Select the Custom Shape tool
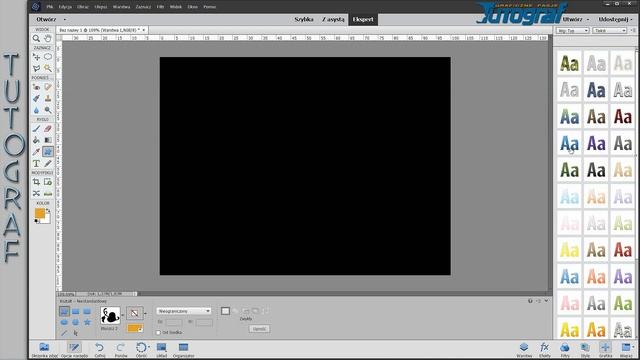This screenshot has width=640, height=360. click(48, 152)
